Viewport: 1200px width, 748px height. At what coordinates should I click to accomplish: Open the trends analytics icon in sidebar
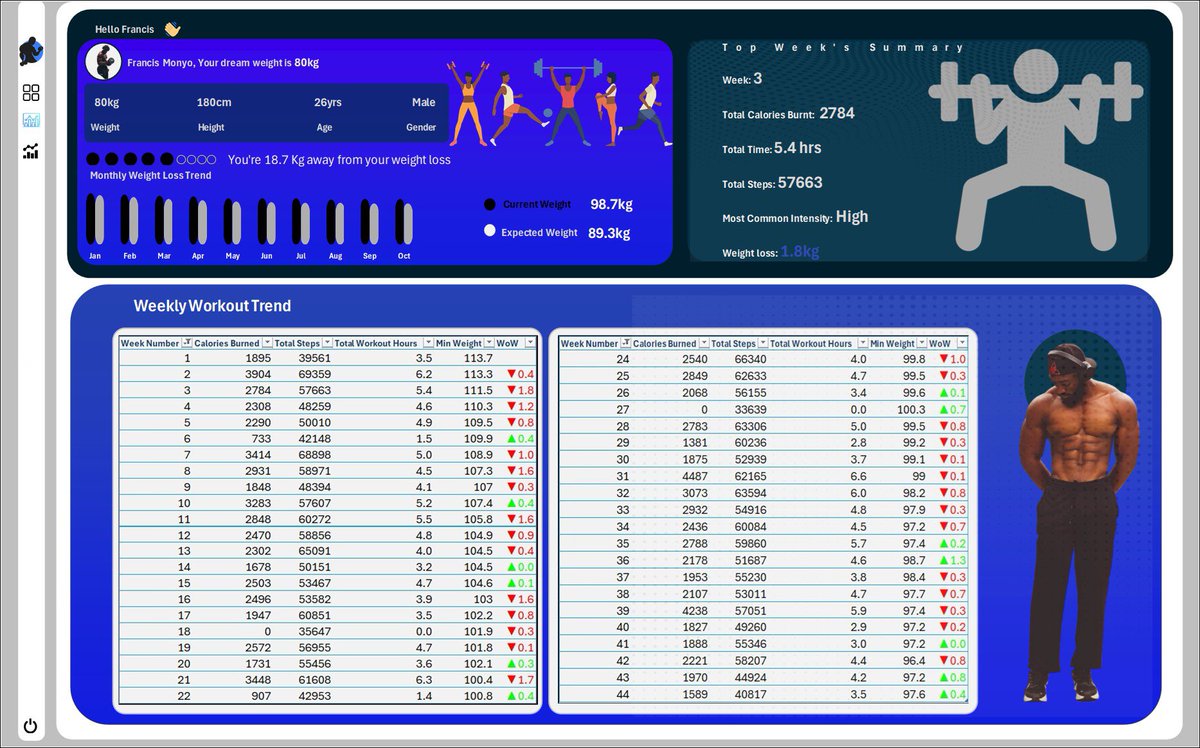(x=30, y=151)
